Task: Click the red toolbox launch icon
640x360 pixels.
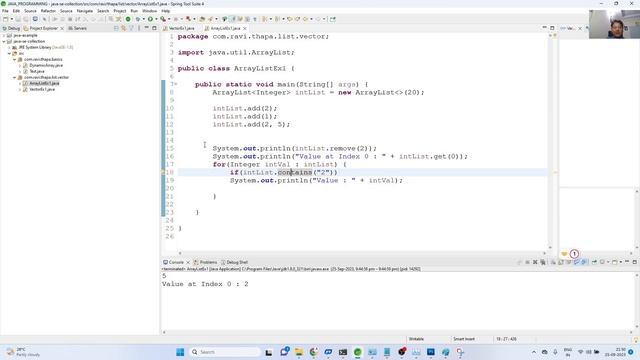Action: tap(188, 19)
